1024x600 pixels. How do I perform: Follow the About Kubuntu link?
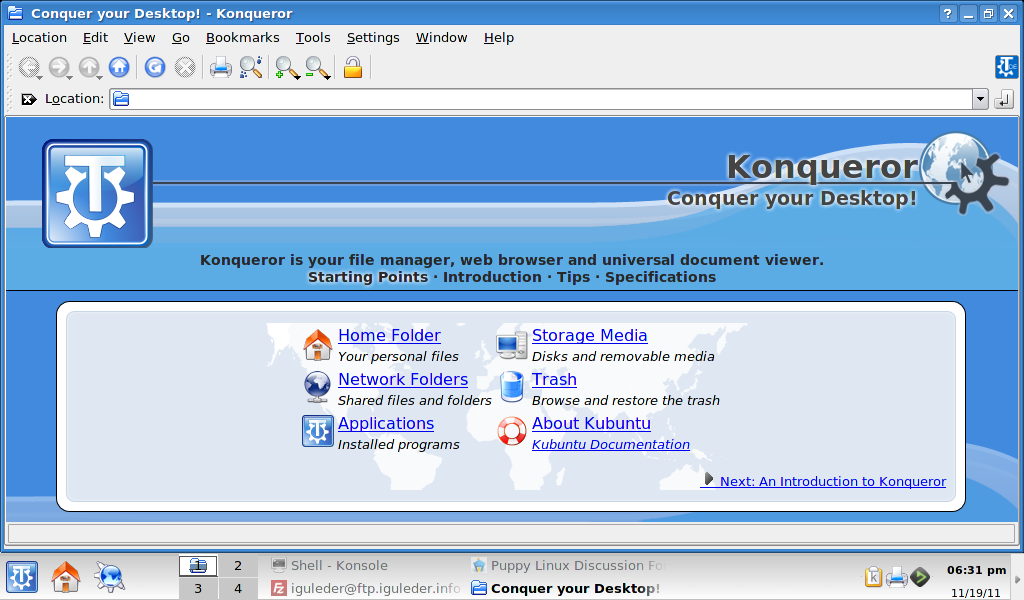[592, 423]
